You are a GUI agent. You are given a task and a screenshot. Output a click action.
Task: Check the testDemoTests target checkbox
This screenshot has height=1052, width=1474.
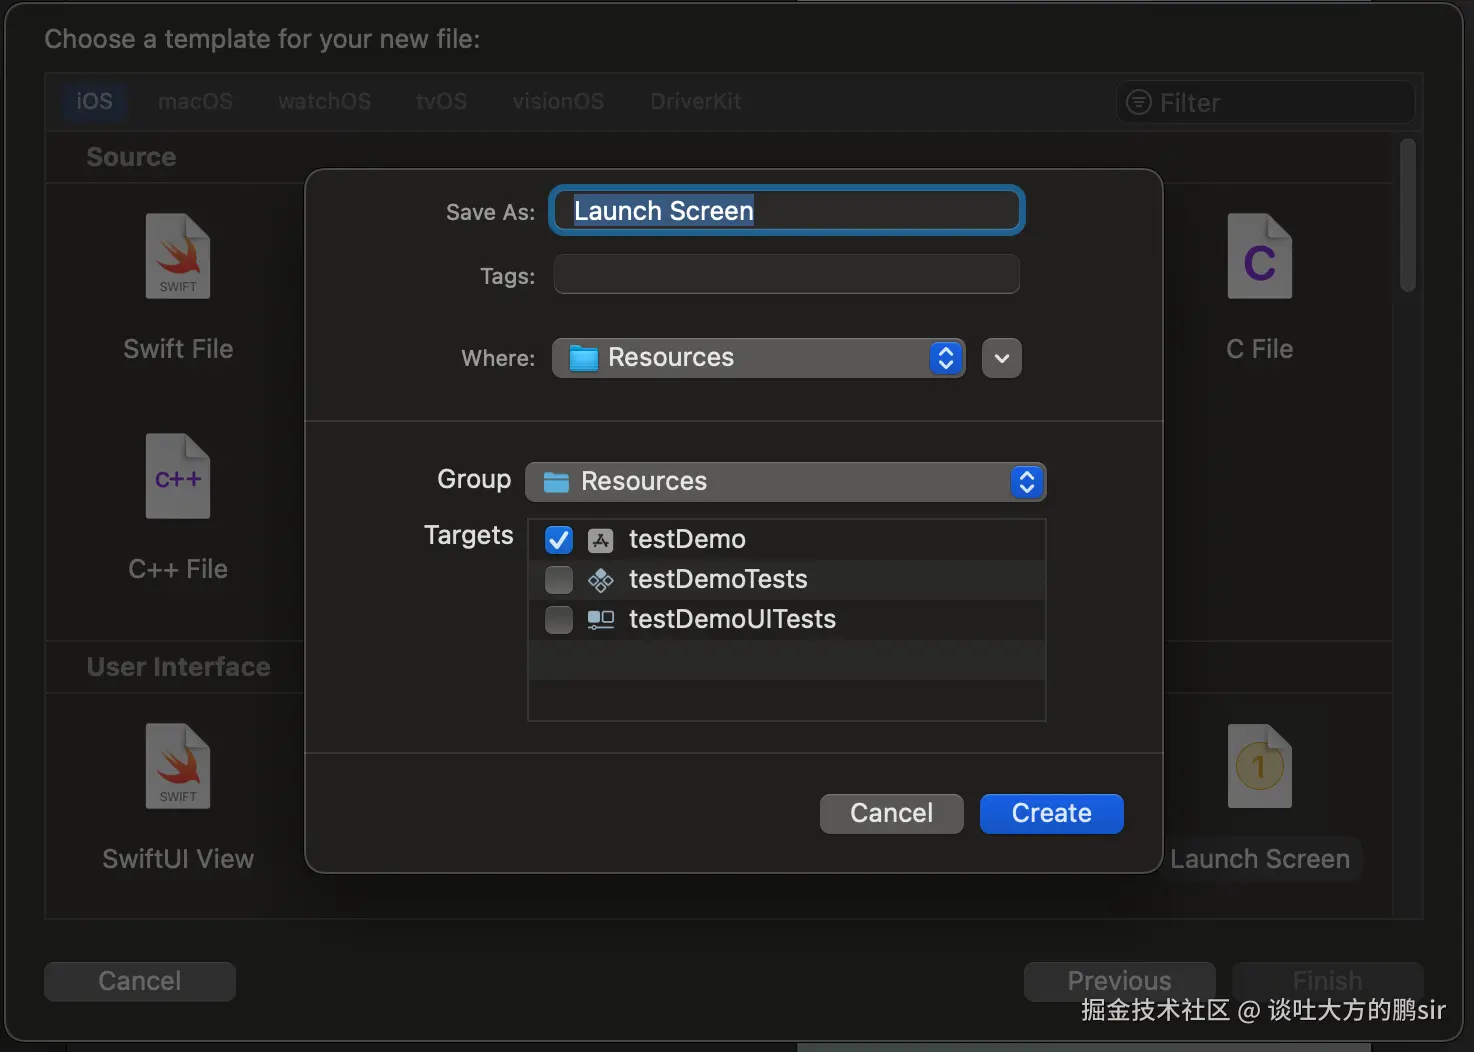coord(559,580)
